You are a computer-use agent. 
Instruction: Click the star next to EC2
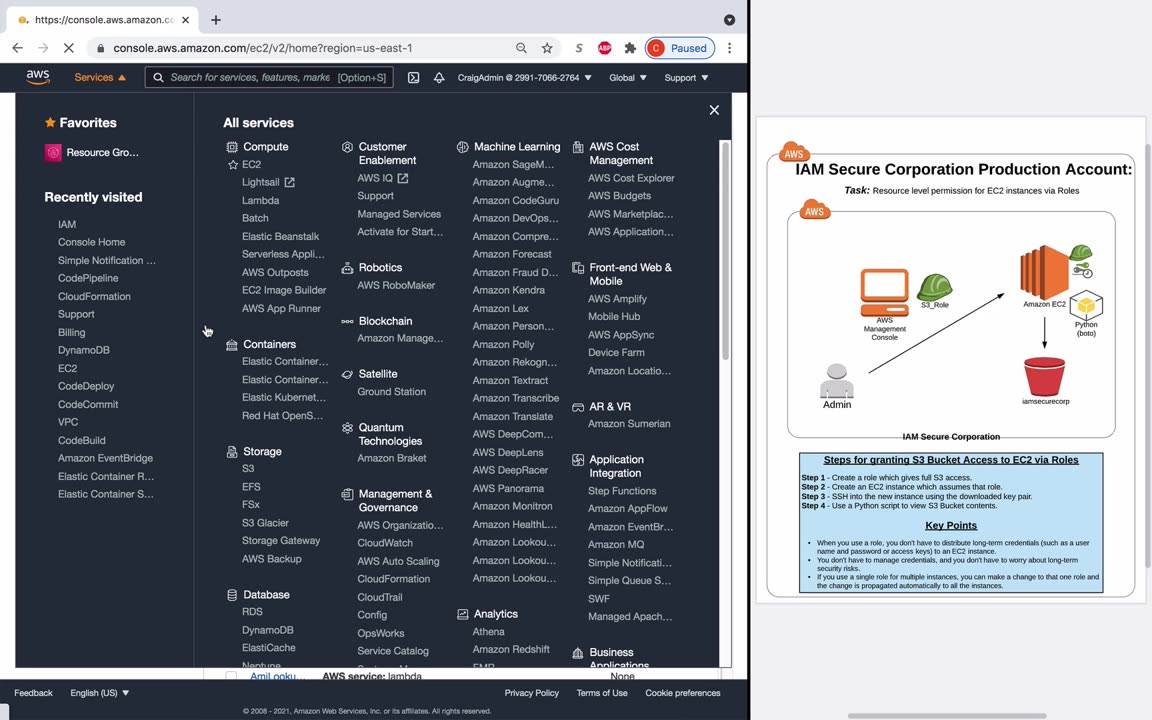coord(233,165)
